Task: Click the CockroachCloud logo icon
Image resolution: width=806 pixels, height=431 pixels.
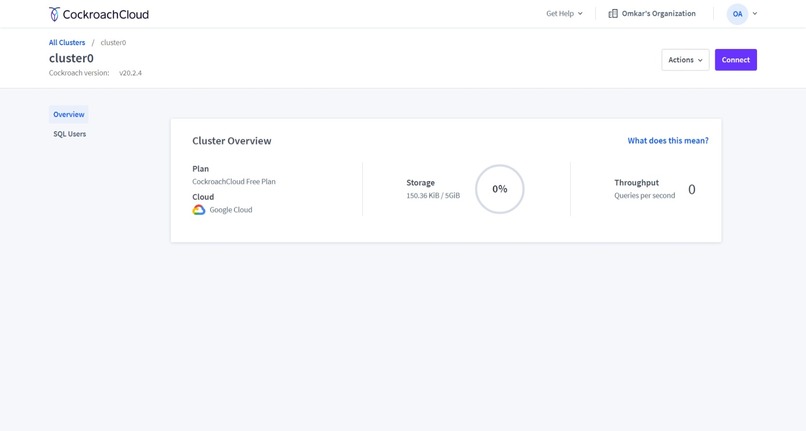Action: click(54, 14)
